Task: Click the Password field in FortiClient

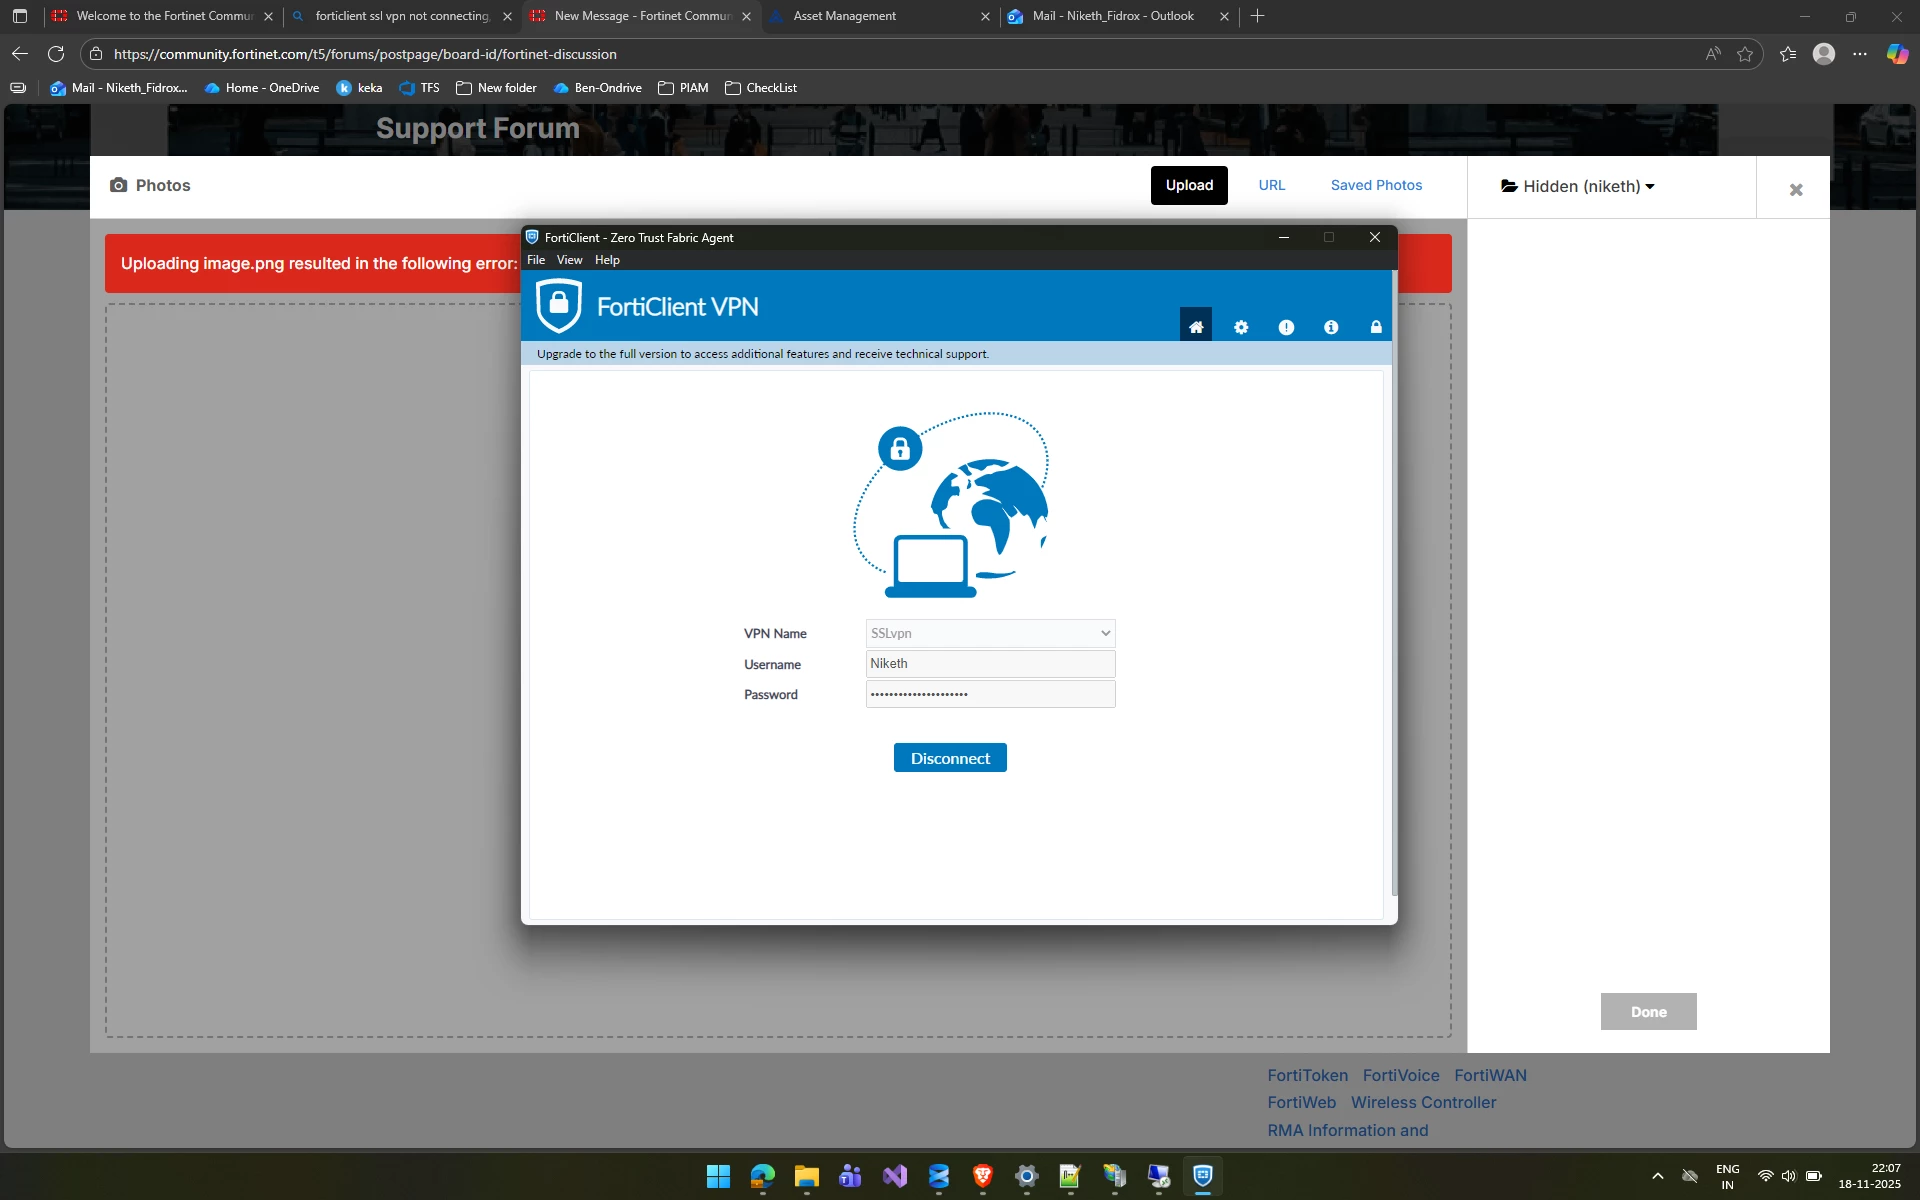Action: point(990,694)
